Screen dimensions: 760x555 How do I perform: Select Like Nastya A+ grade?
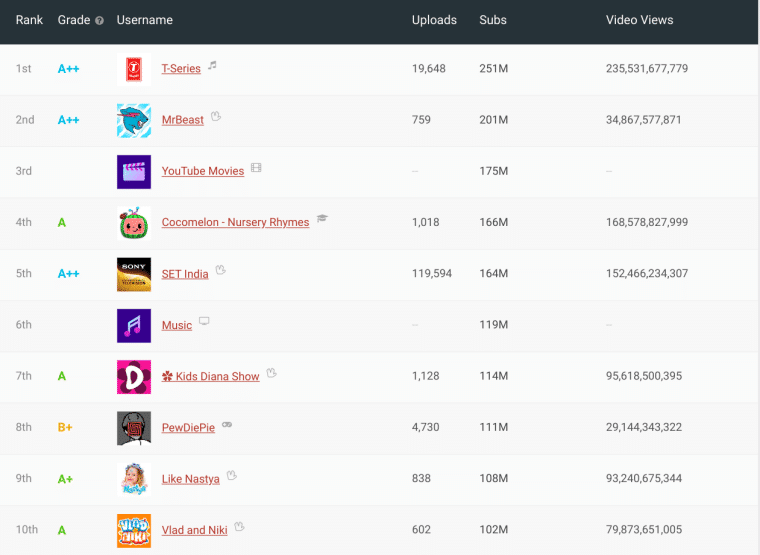tap(65, 479)
